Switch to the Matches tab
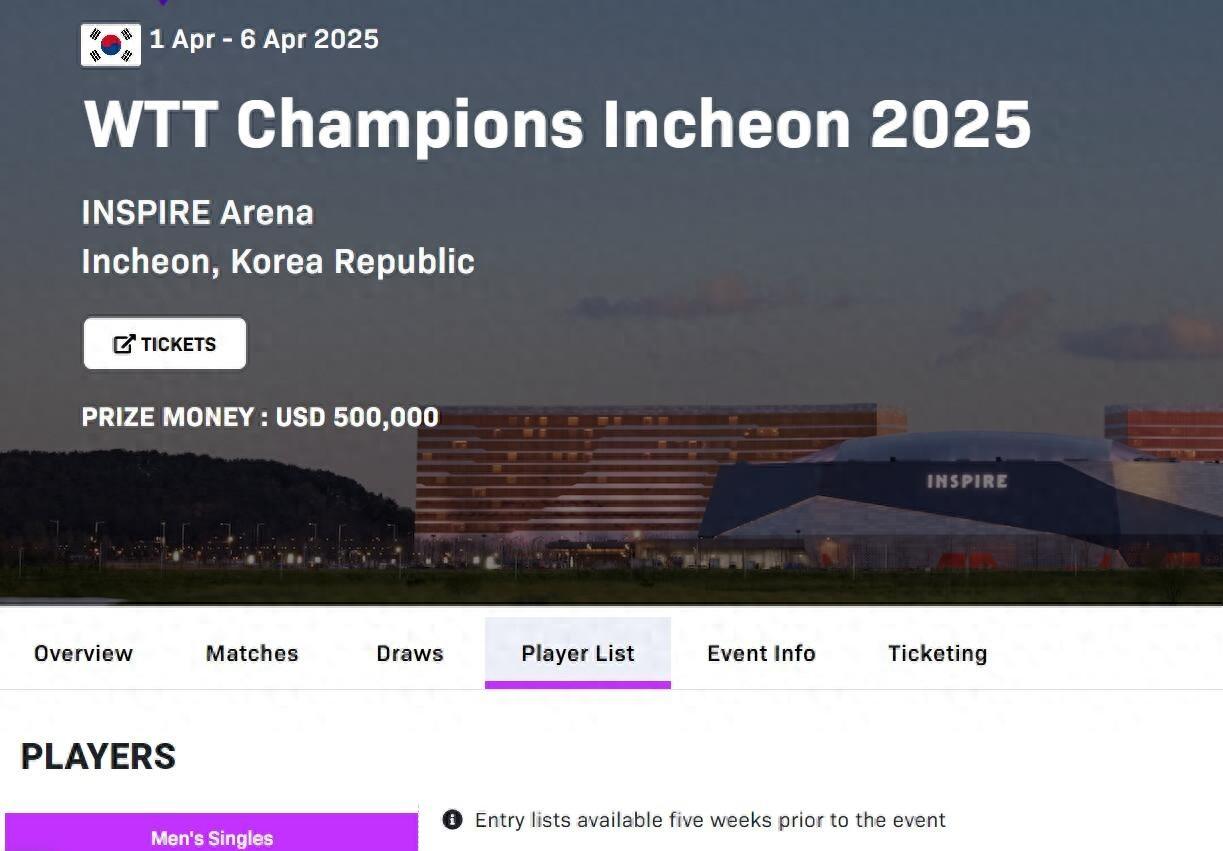Screen dimensions: 1223x851 pos(252,653)
